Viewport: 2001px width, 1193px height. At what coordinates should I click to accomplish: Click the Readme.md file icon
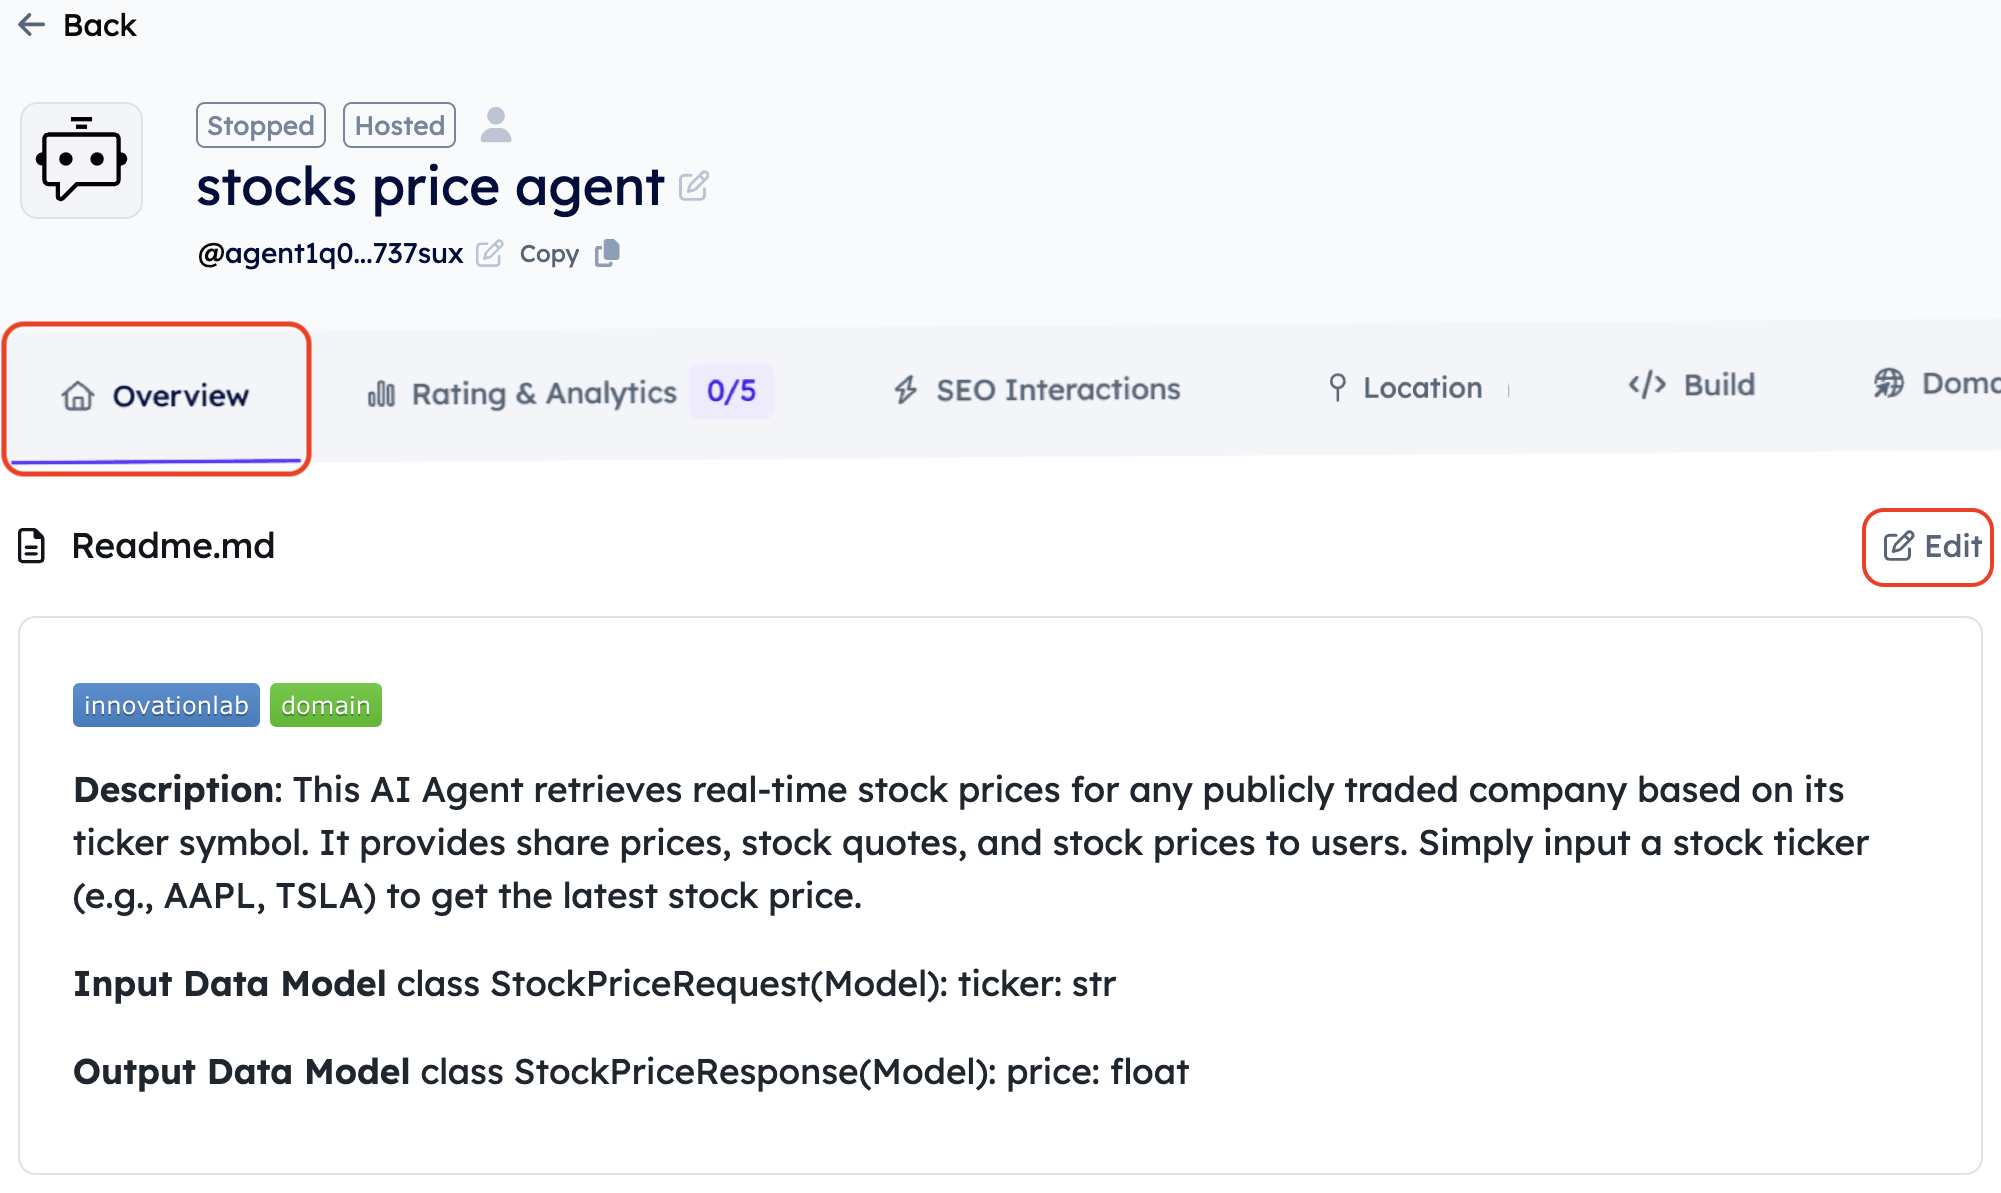pyautogui.click(x=32, y=546)
